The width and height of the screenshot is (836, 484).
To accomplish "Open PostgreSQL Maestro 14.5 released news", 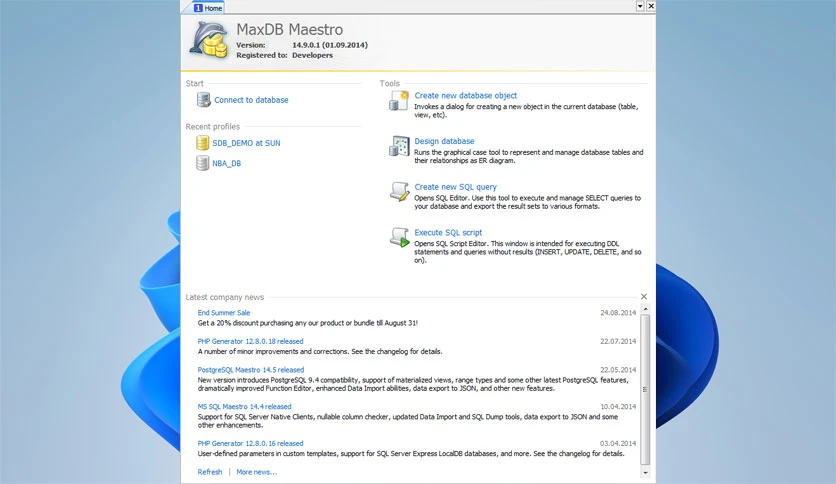I will (x=251, y=370).
